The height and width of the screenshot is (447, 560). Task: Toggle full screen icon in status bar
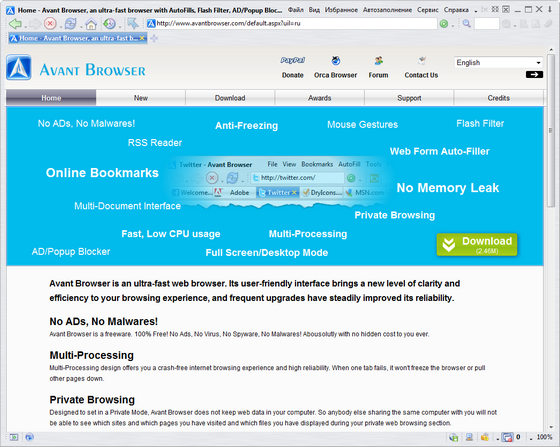pos(14,437)
